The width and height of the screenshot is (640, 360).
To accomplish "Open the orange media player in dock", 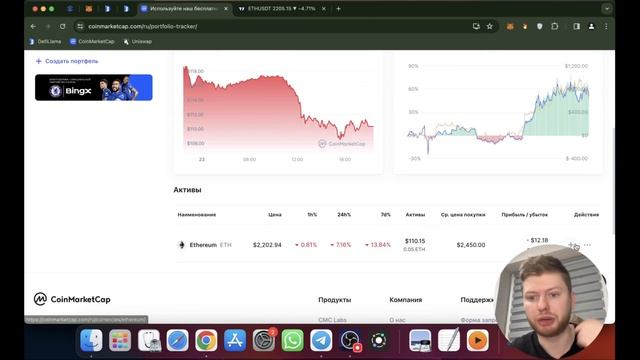I will coord(478,340).
